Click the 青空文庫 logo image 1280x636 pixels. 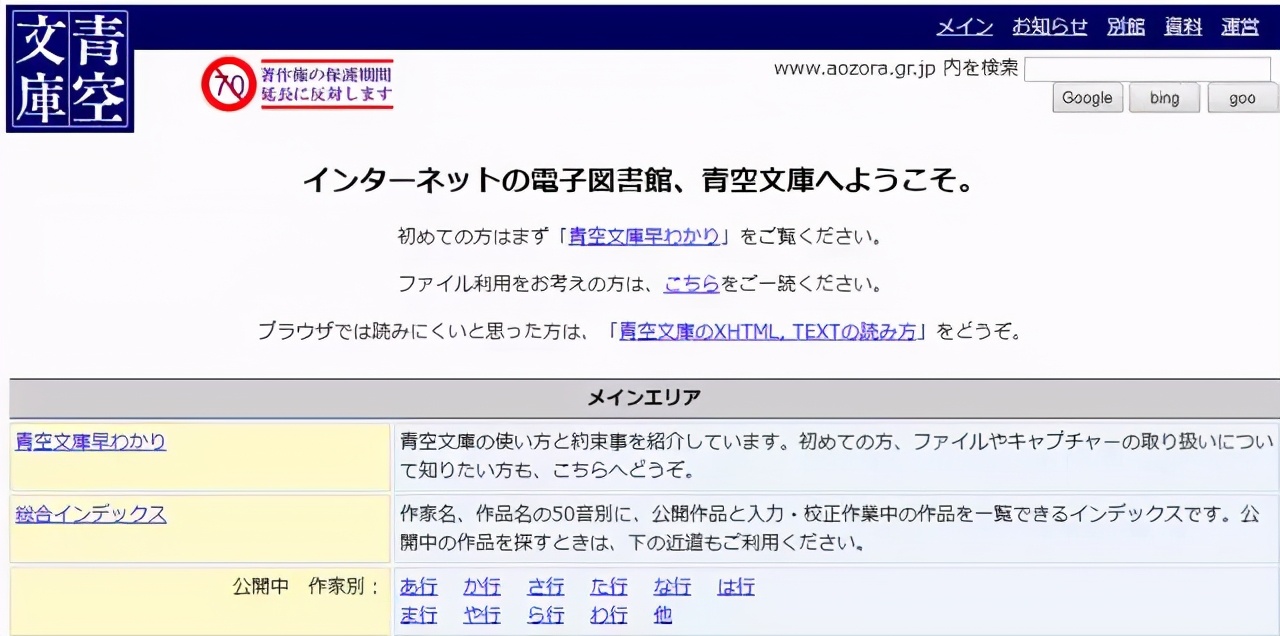70,69
